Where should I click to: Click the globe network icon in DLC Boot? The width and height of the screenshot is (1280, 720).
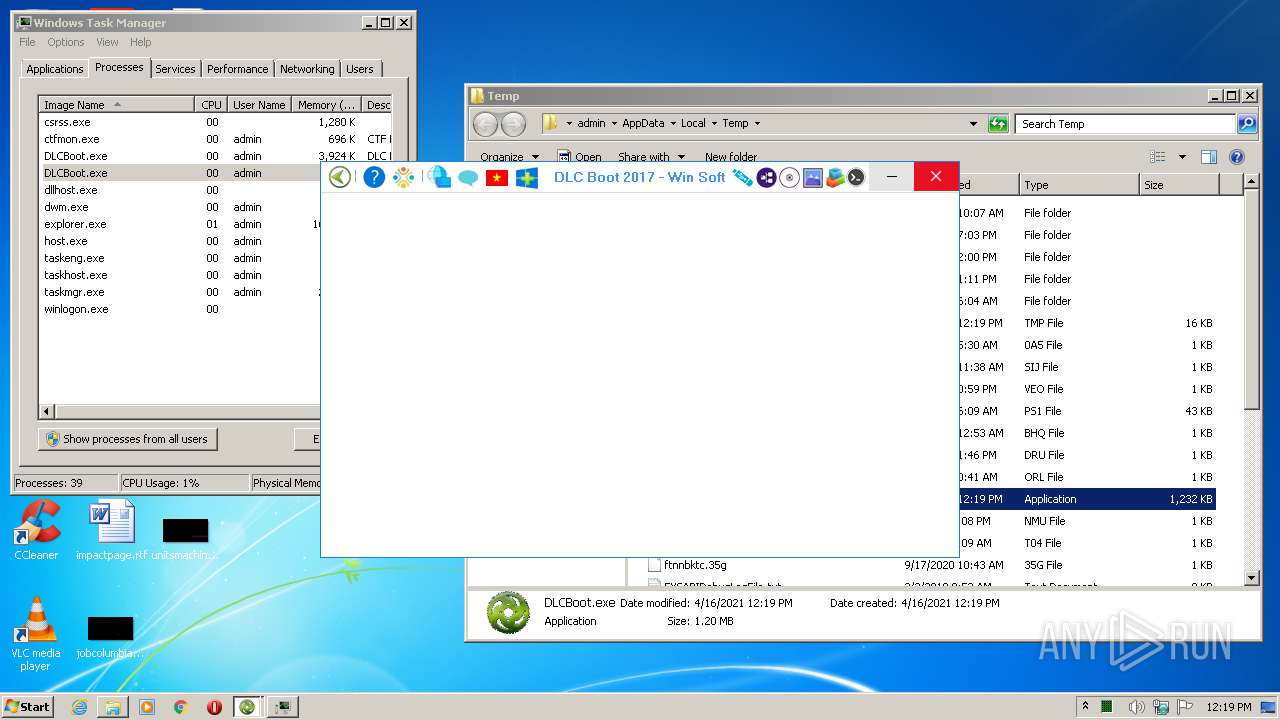tap(439, 177)
